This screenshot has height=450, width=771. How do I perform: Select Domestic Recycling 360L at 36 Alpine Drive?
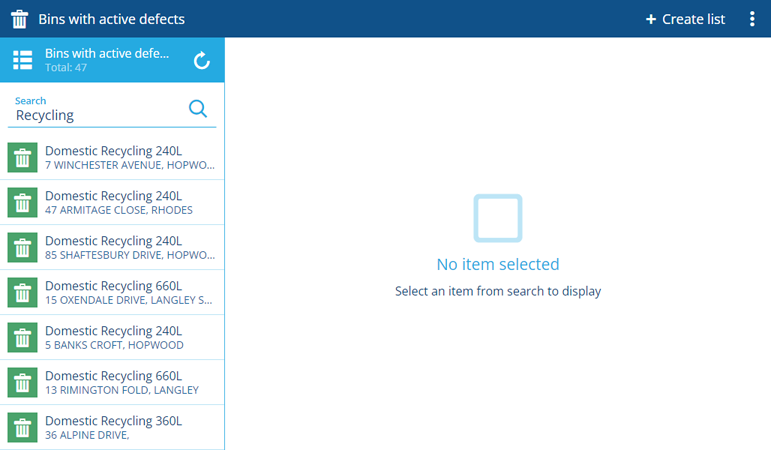click(112, 427)
